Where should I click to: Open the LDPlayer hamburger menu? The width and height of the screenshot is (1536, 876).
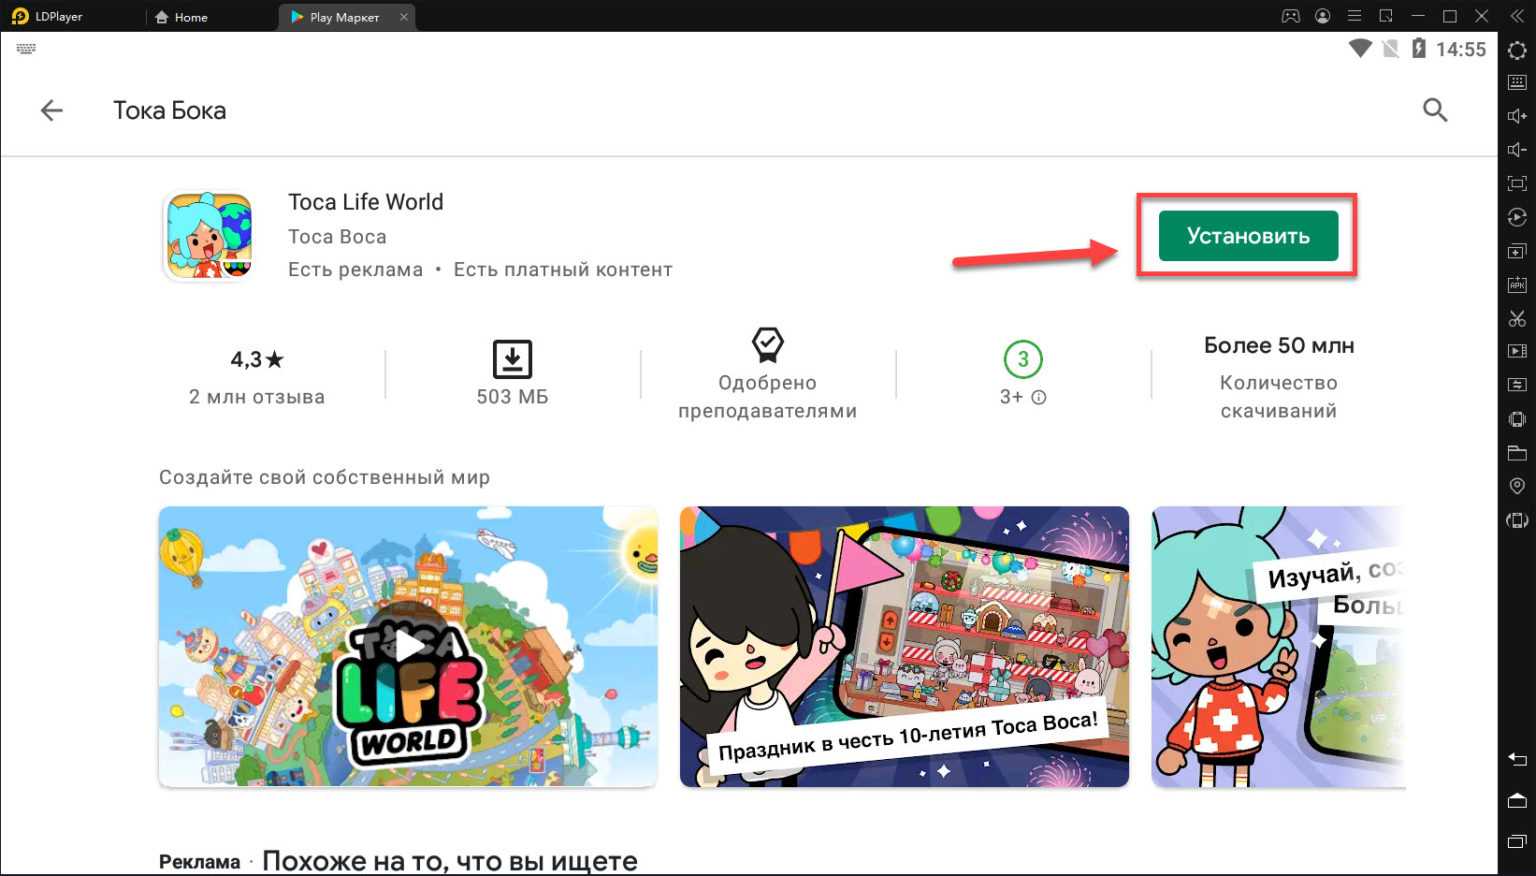[x=1354, y=16]
